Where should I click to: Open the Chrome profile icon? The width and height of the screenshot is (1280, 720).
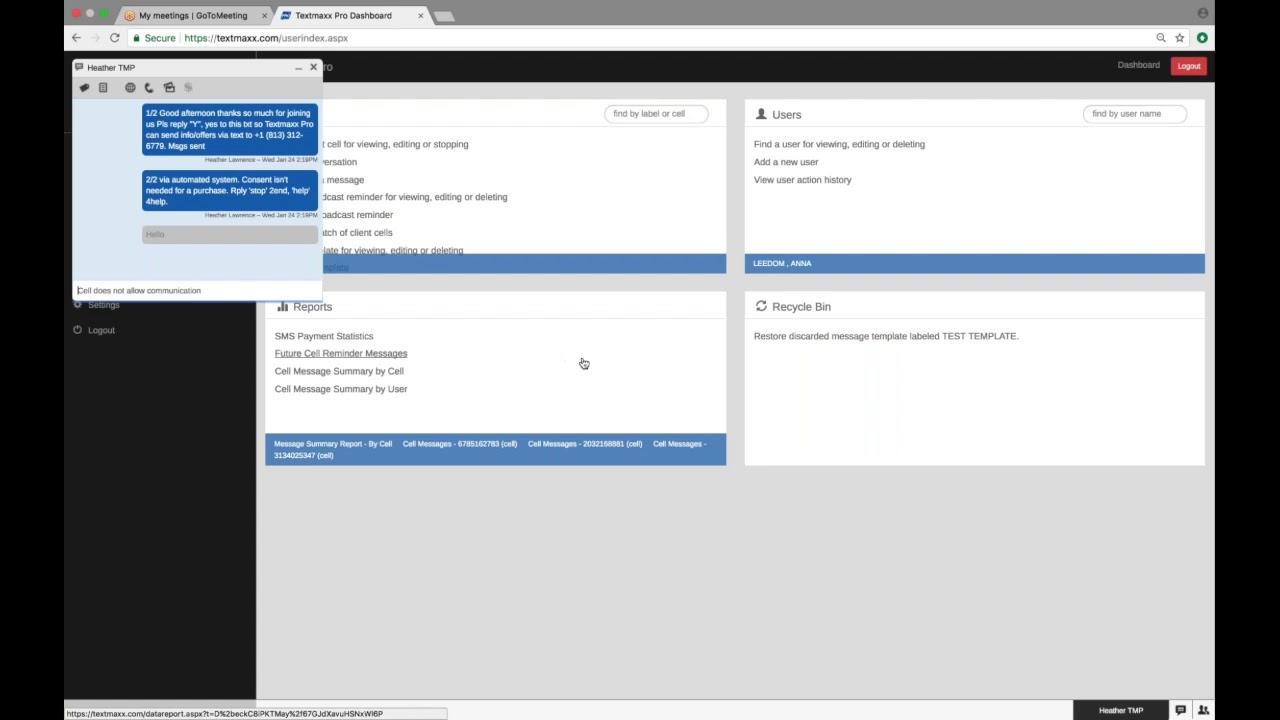pyautogui.click(x=1203, y=13)
